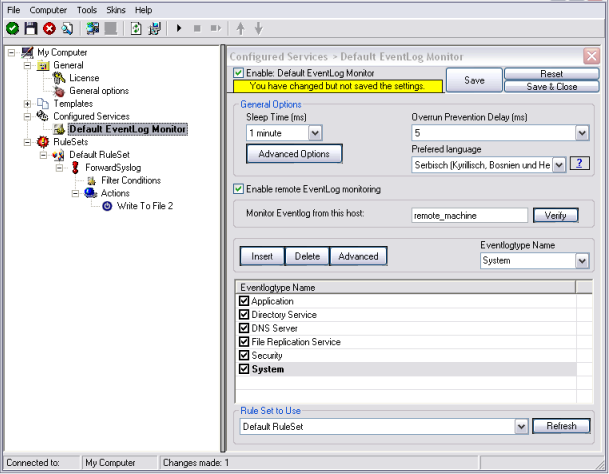Uncheck File Replication Service eventlog type
The width and height of the screenshot is (609, 474).
click(244, 342)
